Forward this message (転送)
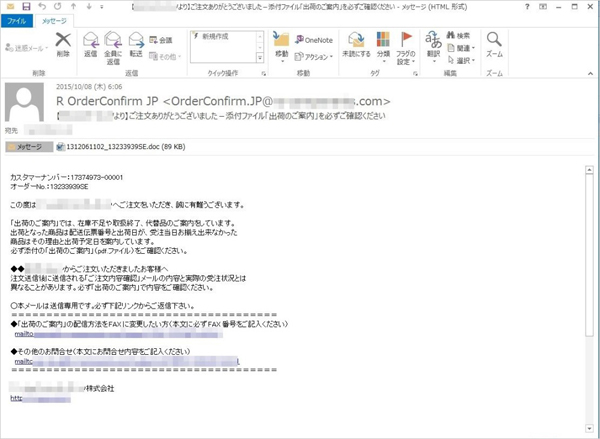This screenshot has width=600, height=439. click(135, 45)
